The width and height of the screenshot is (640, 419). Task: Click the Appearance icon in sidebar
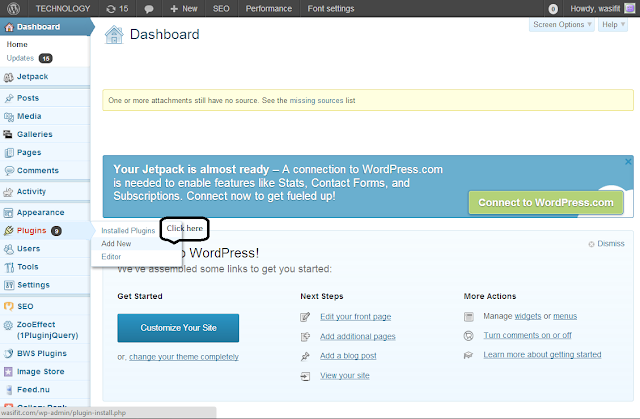tap(8, 213)
